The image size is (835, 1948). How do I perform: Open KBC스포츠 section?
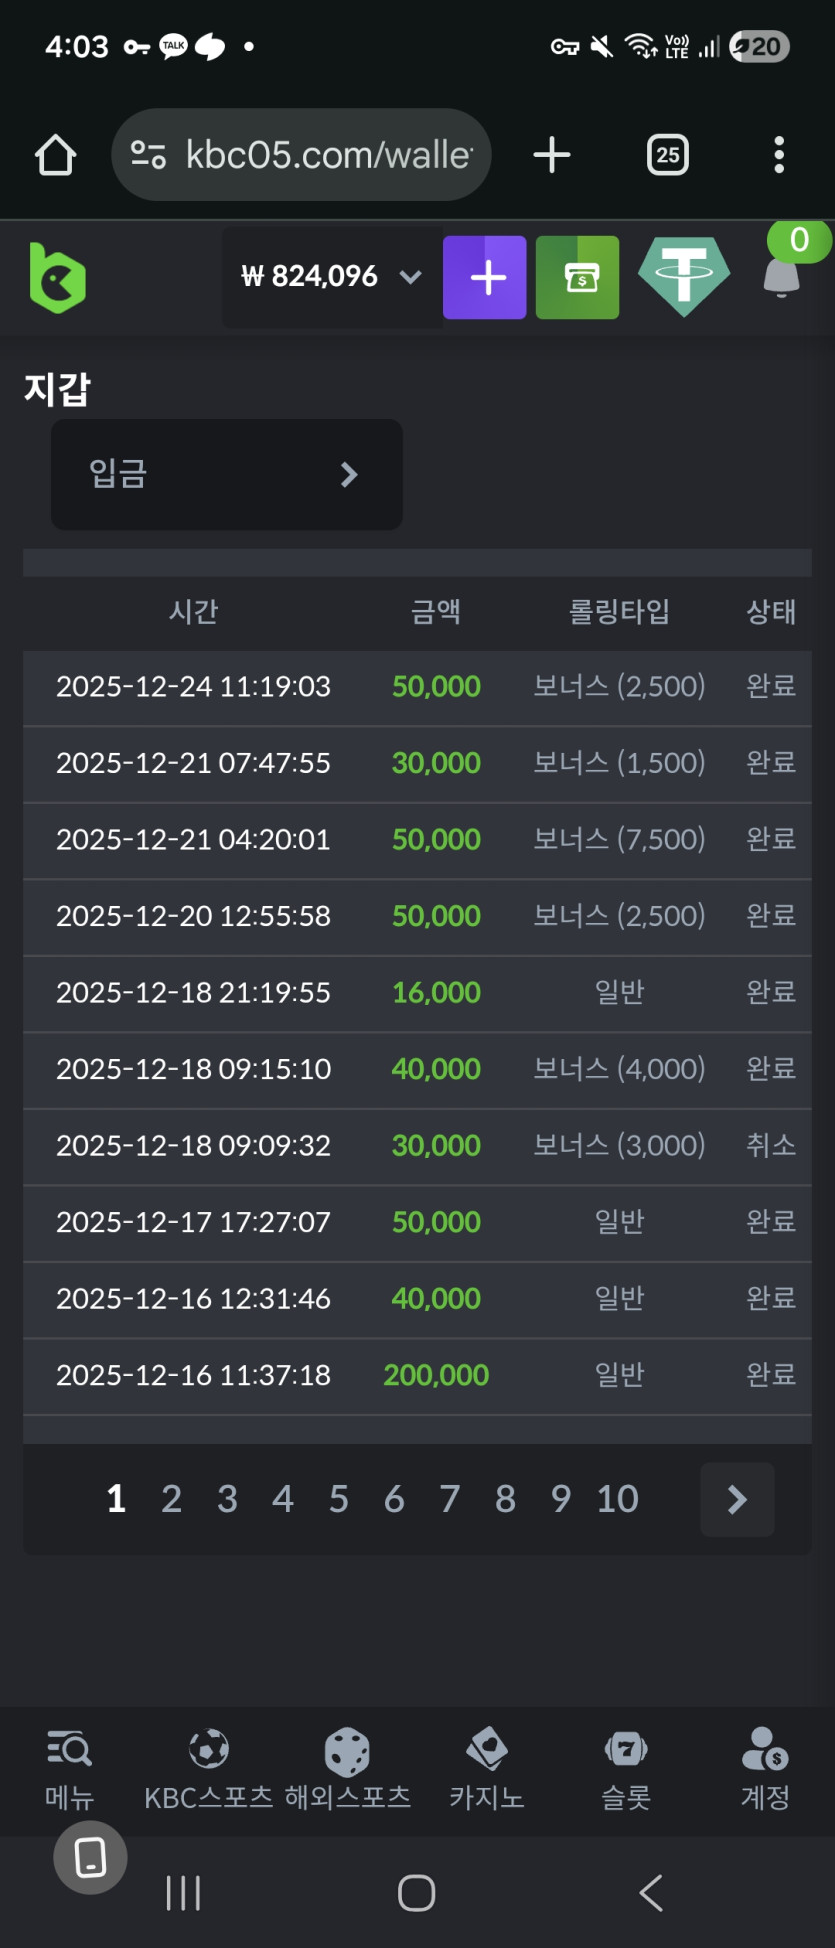208,1769
